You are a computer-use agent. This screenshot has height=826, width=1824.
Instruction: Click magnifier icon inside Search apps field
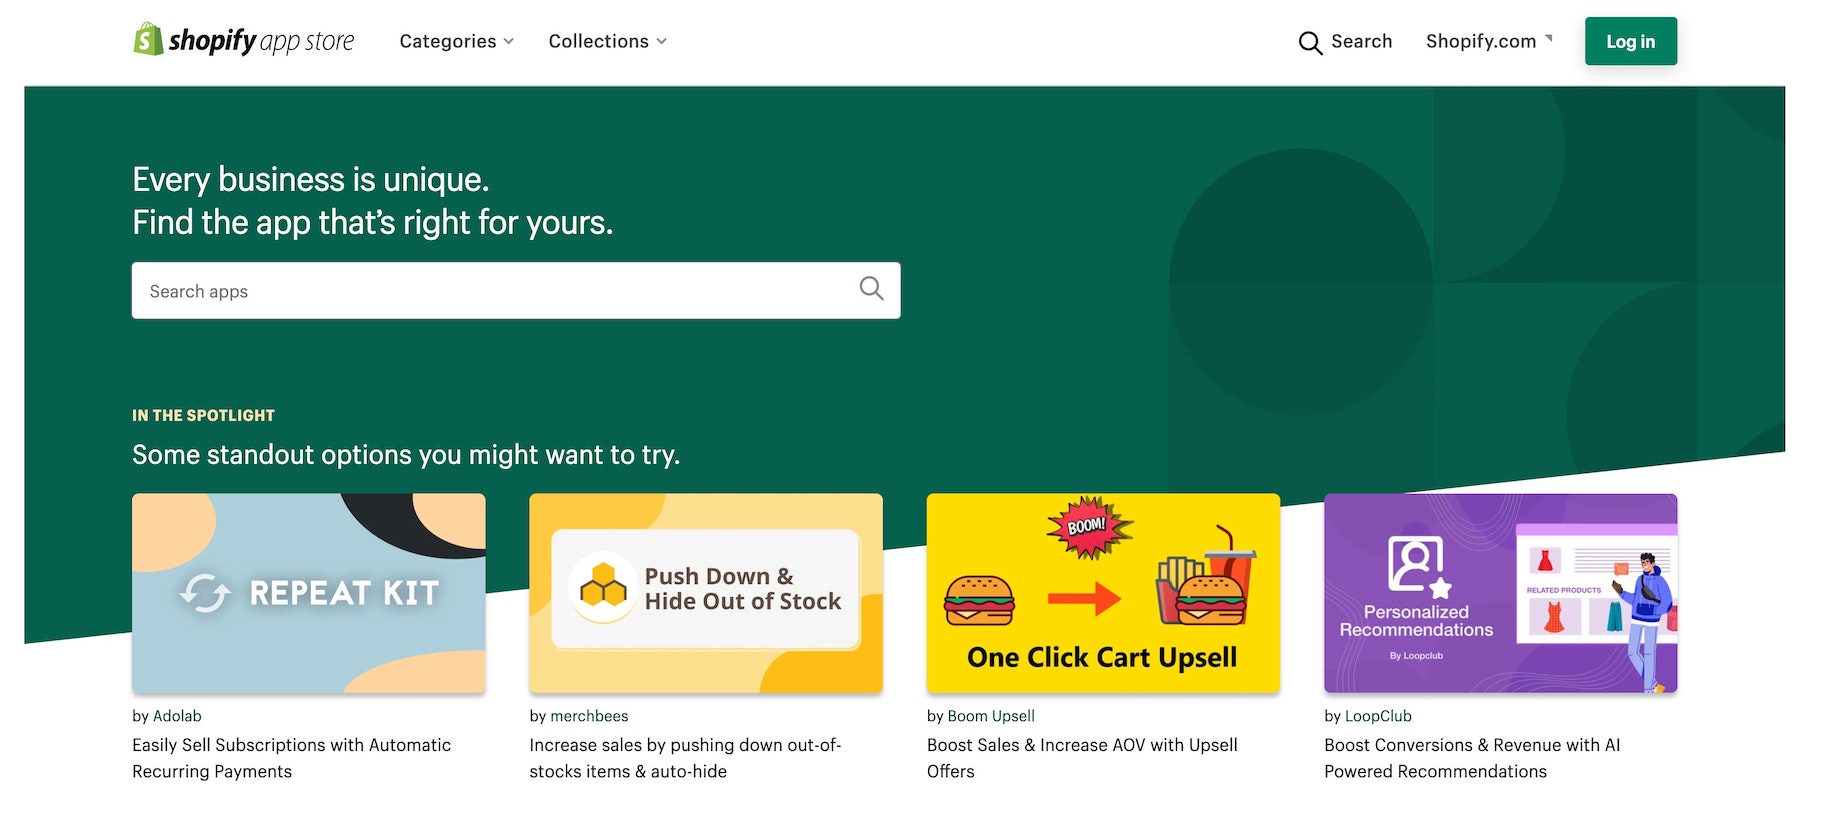pos(871,289)
